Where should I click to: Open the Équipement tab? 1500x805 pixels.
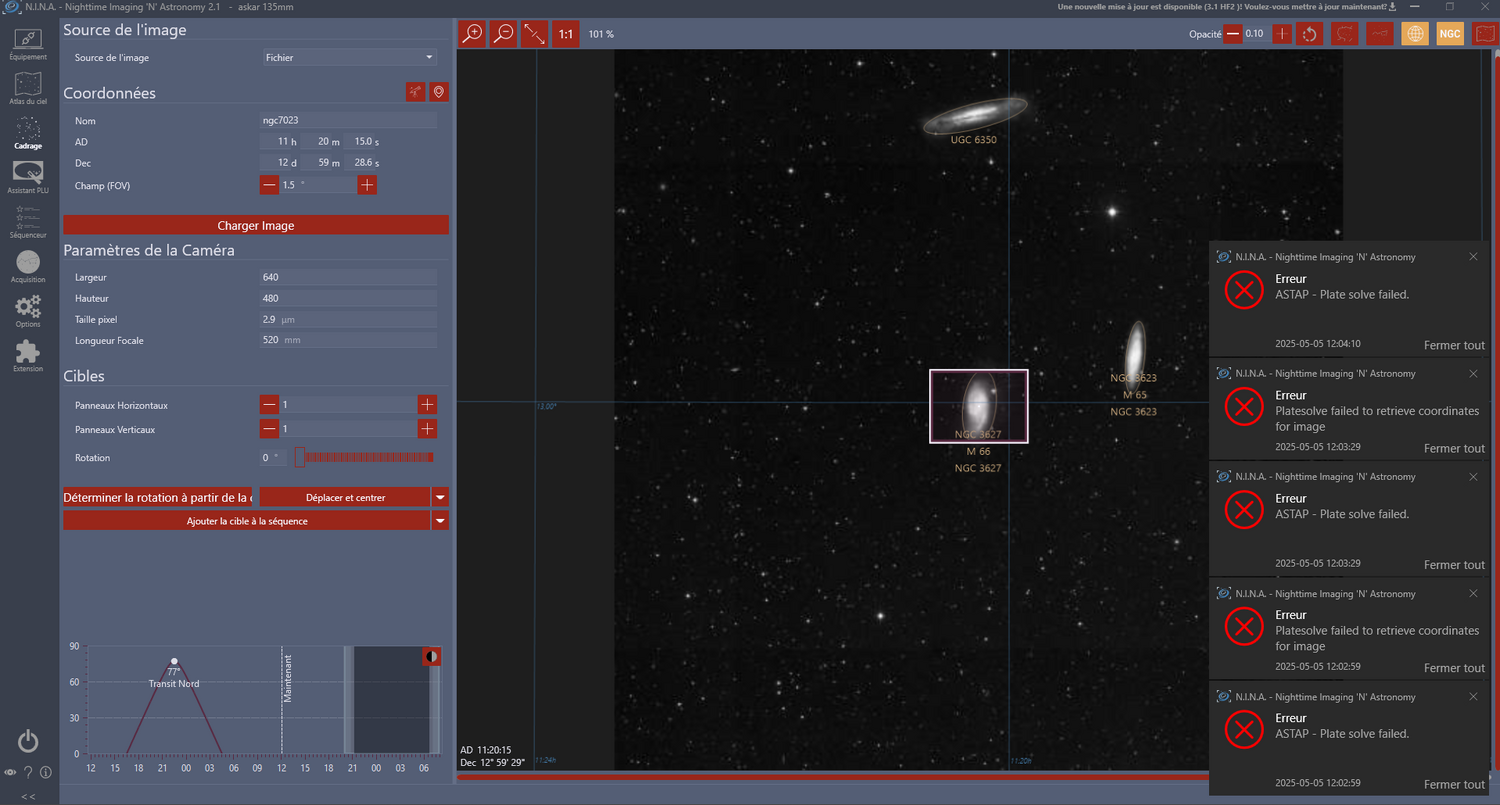(x=28, y=44)
